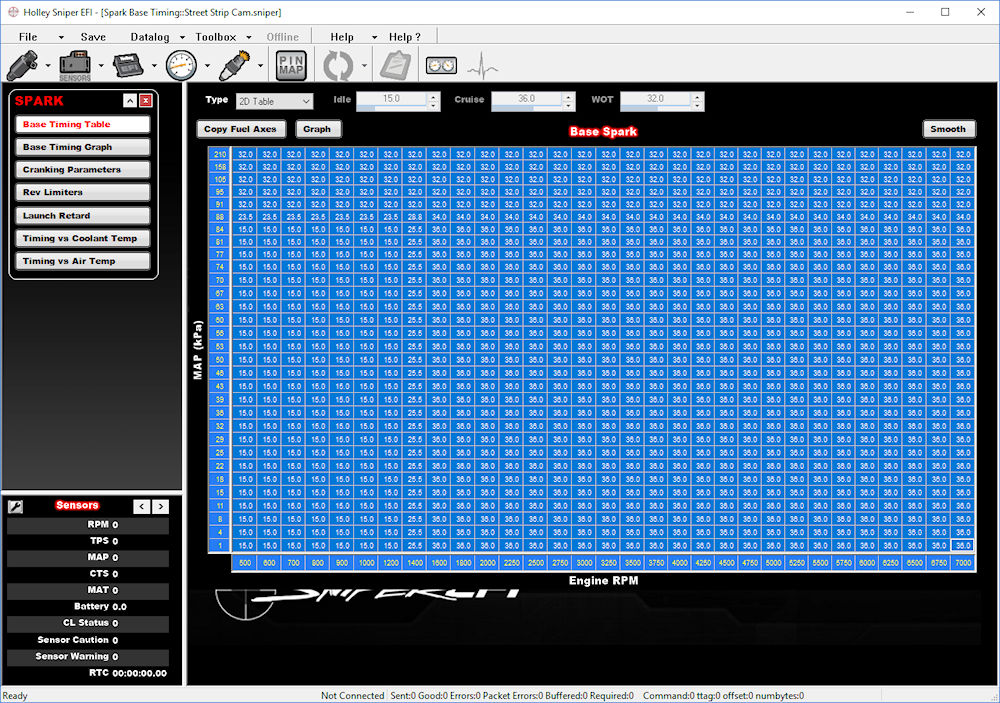Click the Smooth button
Viewport: 1000px width, 703px height.
[x=948, y=129]
